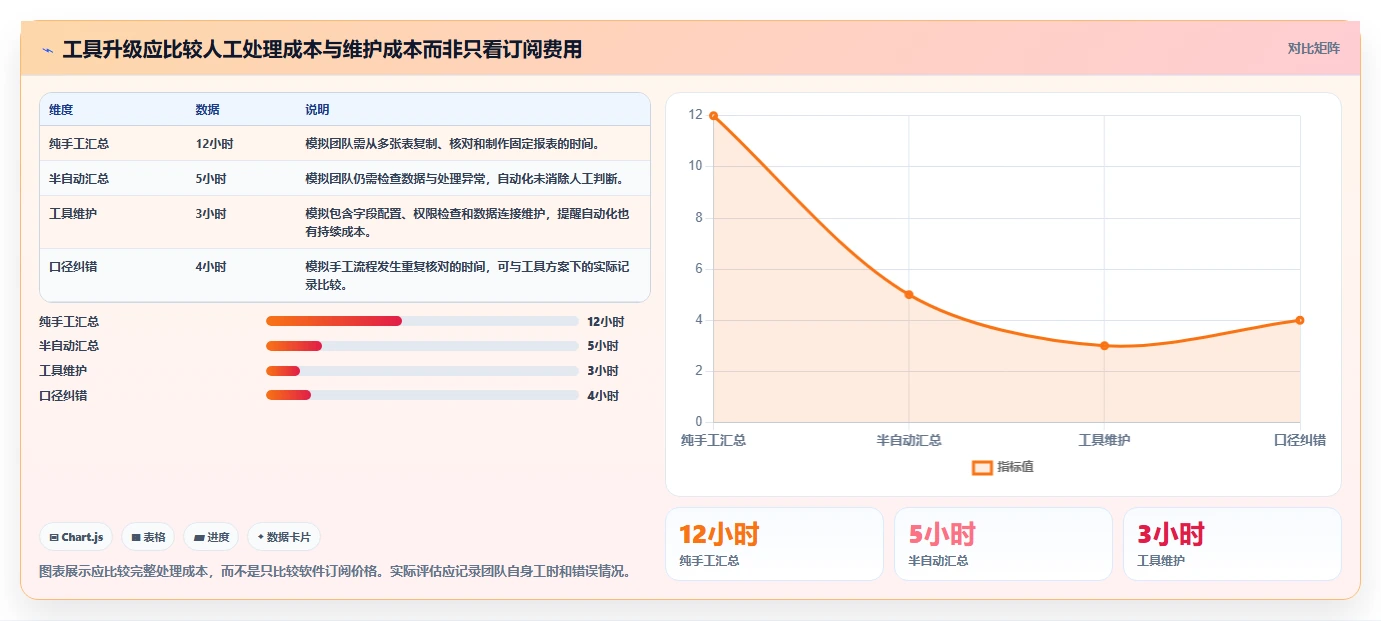Click the 口径纠错 progress bar
This screenshot has width=1381, height=621.
(422, 395)
